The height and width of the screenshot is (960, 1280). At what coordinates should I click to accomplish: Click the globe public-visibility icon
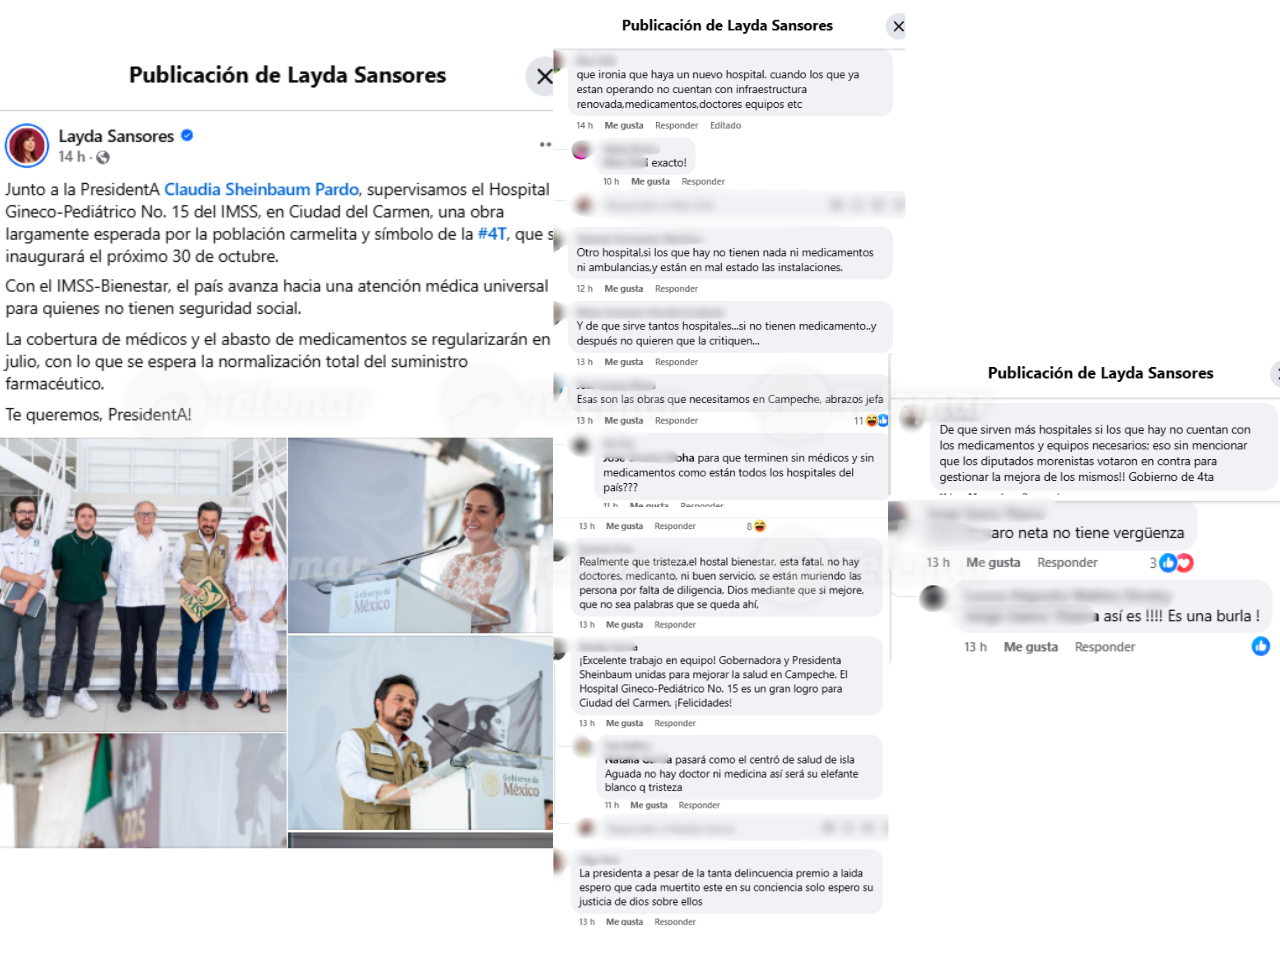[103, 157]
